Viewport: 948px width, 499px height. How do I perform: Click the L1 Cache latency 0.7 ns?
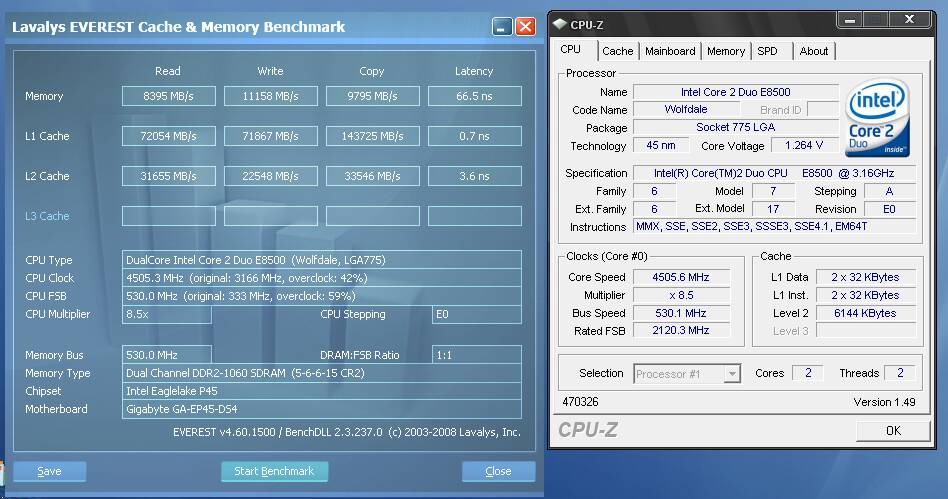point(475,136)
